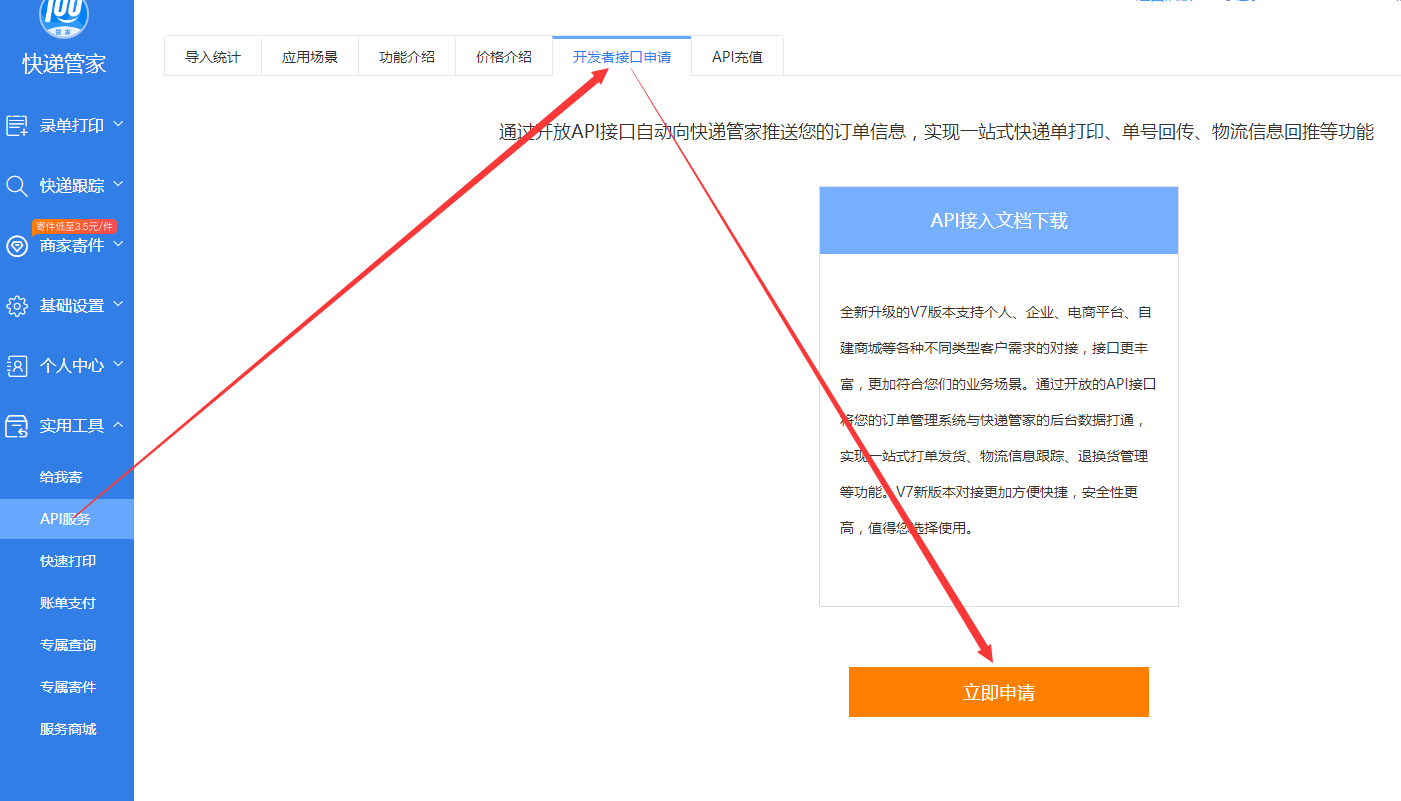Click the orange 立即申请 button

point(998,691)
